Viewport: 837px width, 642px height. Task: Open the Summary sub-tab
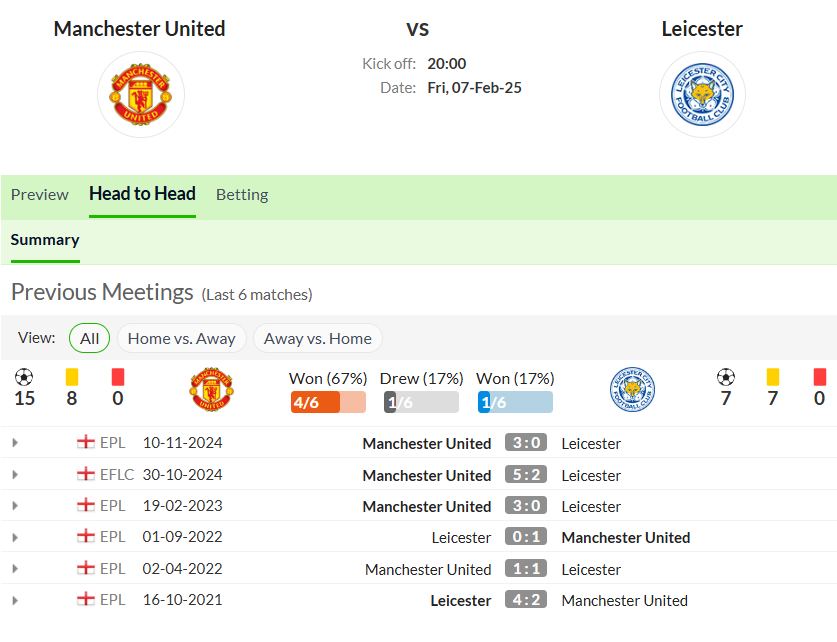45,240
